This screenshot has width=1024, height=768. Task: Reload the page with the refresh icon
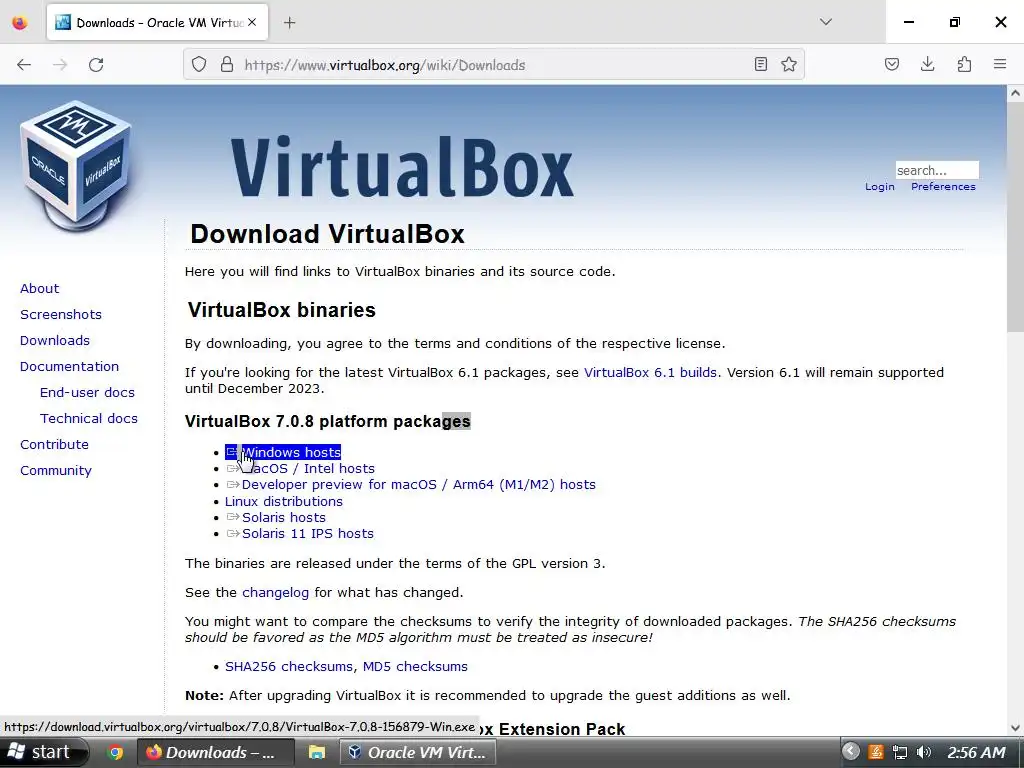click(x=96, y=65)
